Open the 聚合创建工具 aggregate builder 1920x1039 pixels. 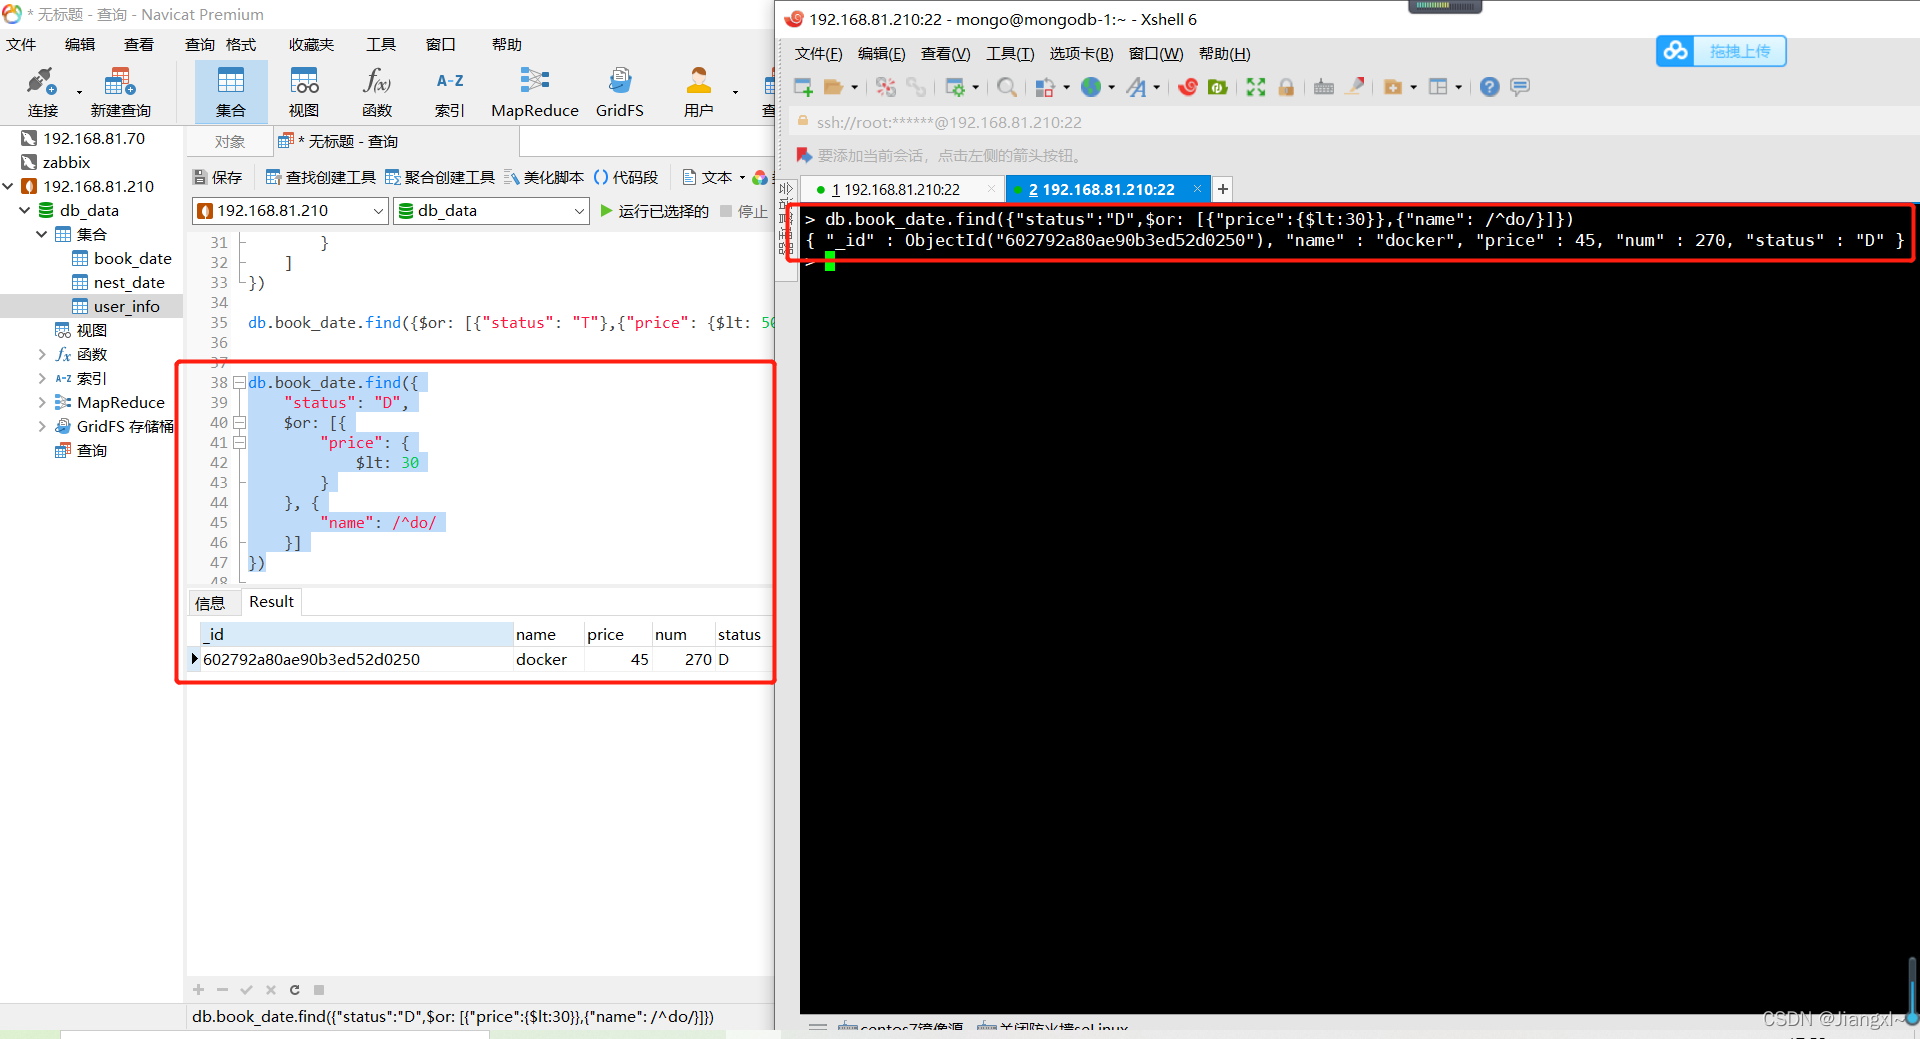click(440, 177)
